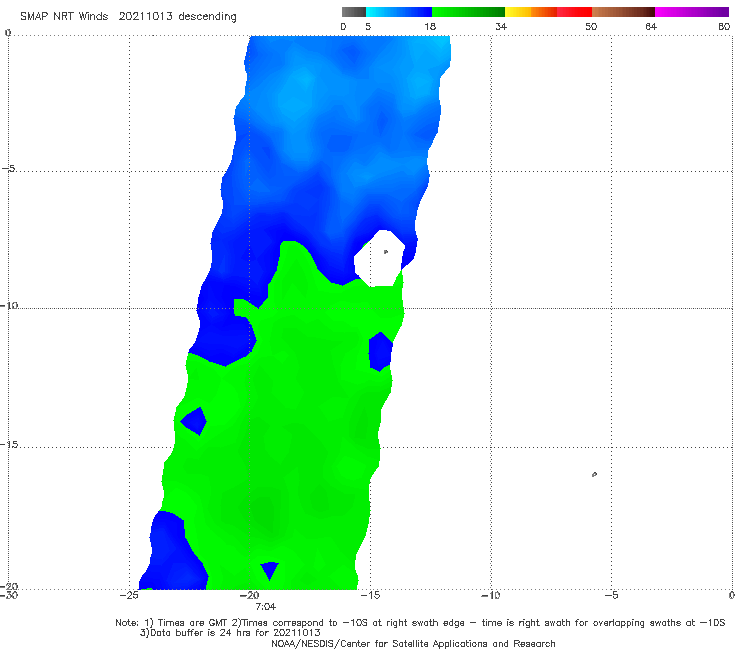Click the blue gradient segment of the color bar
This screenshot has height=650, width=740.
coord(399,12)
